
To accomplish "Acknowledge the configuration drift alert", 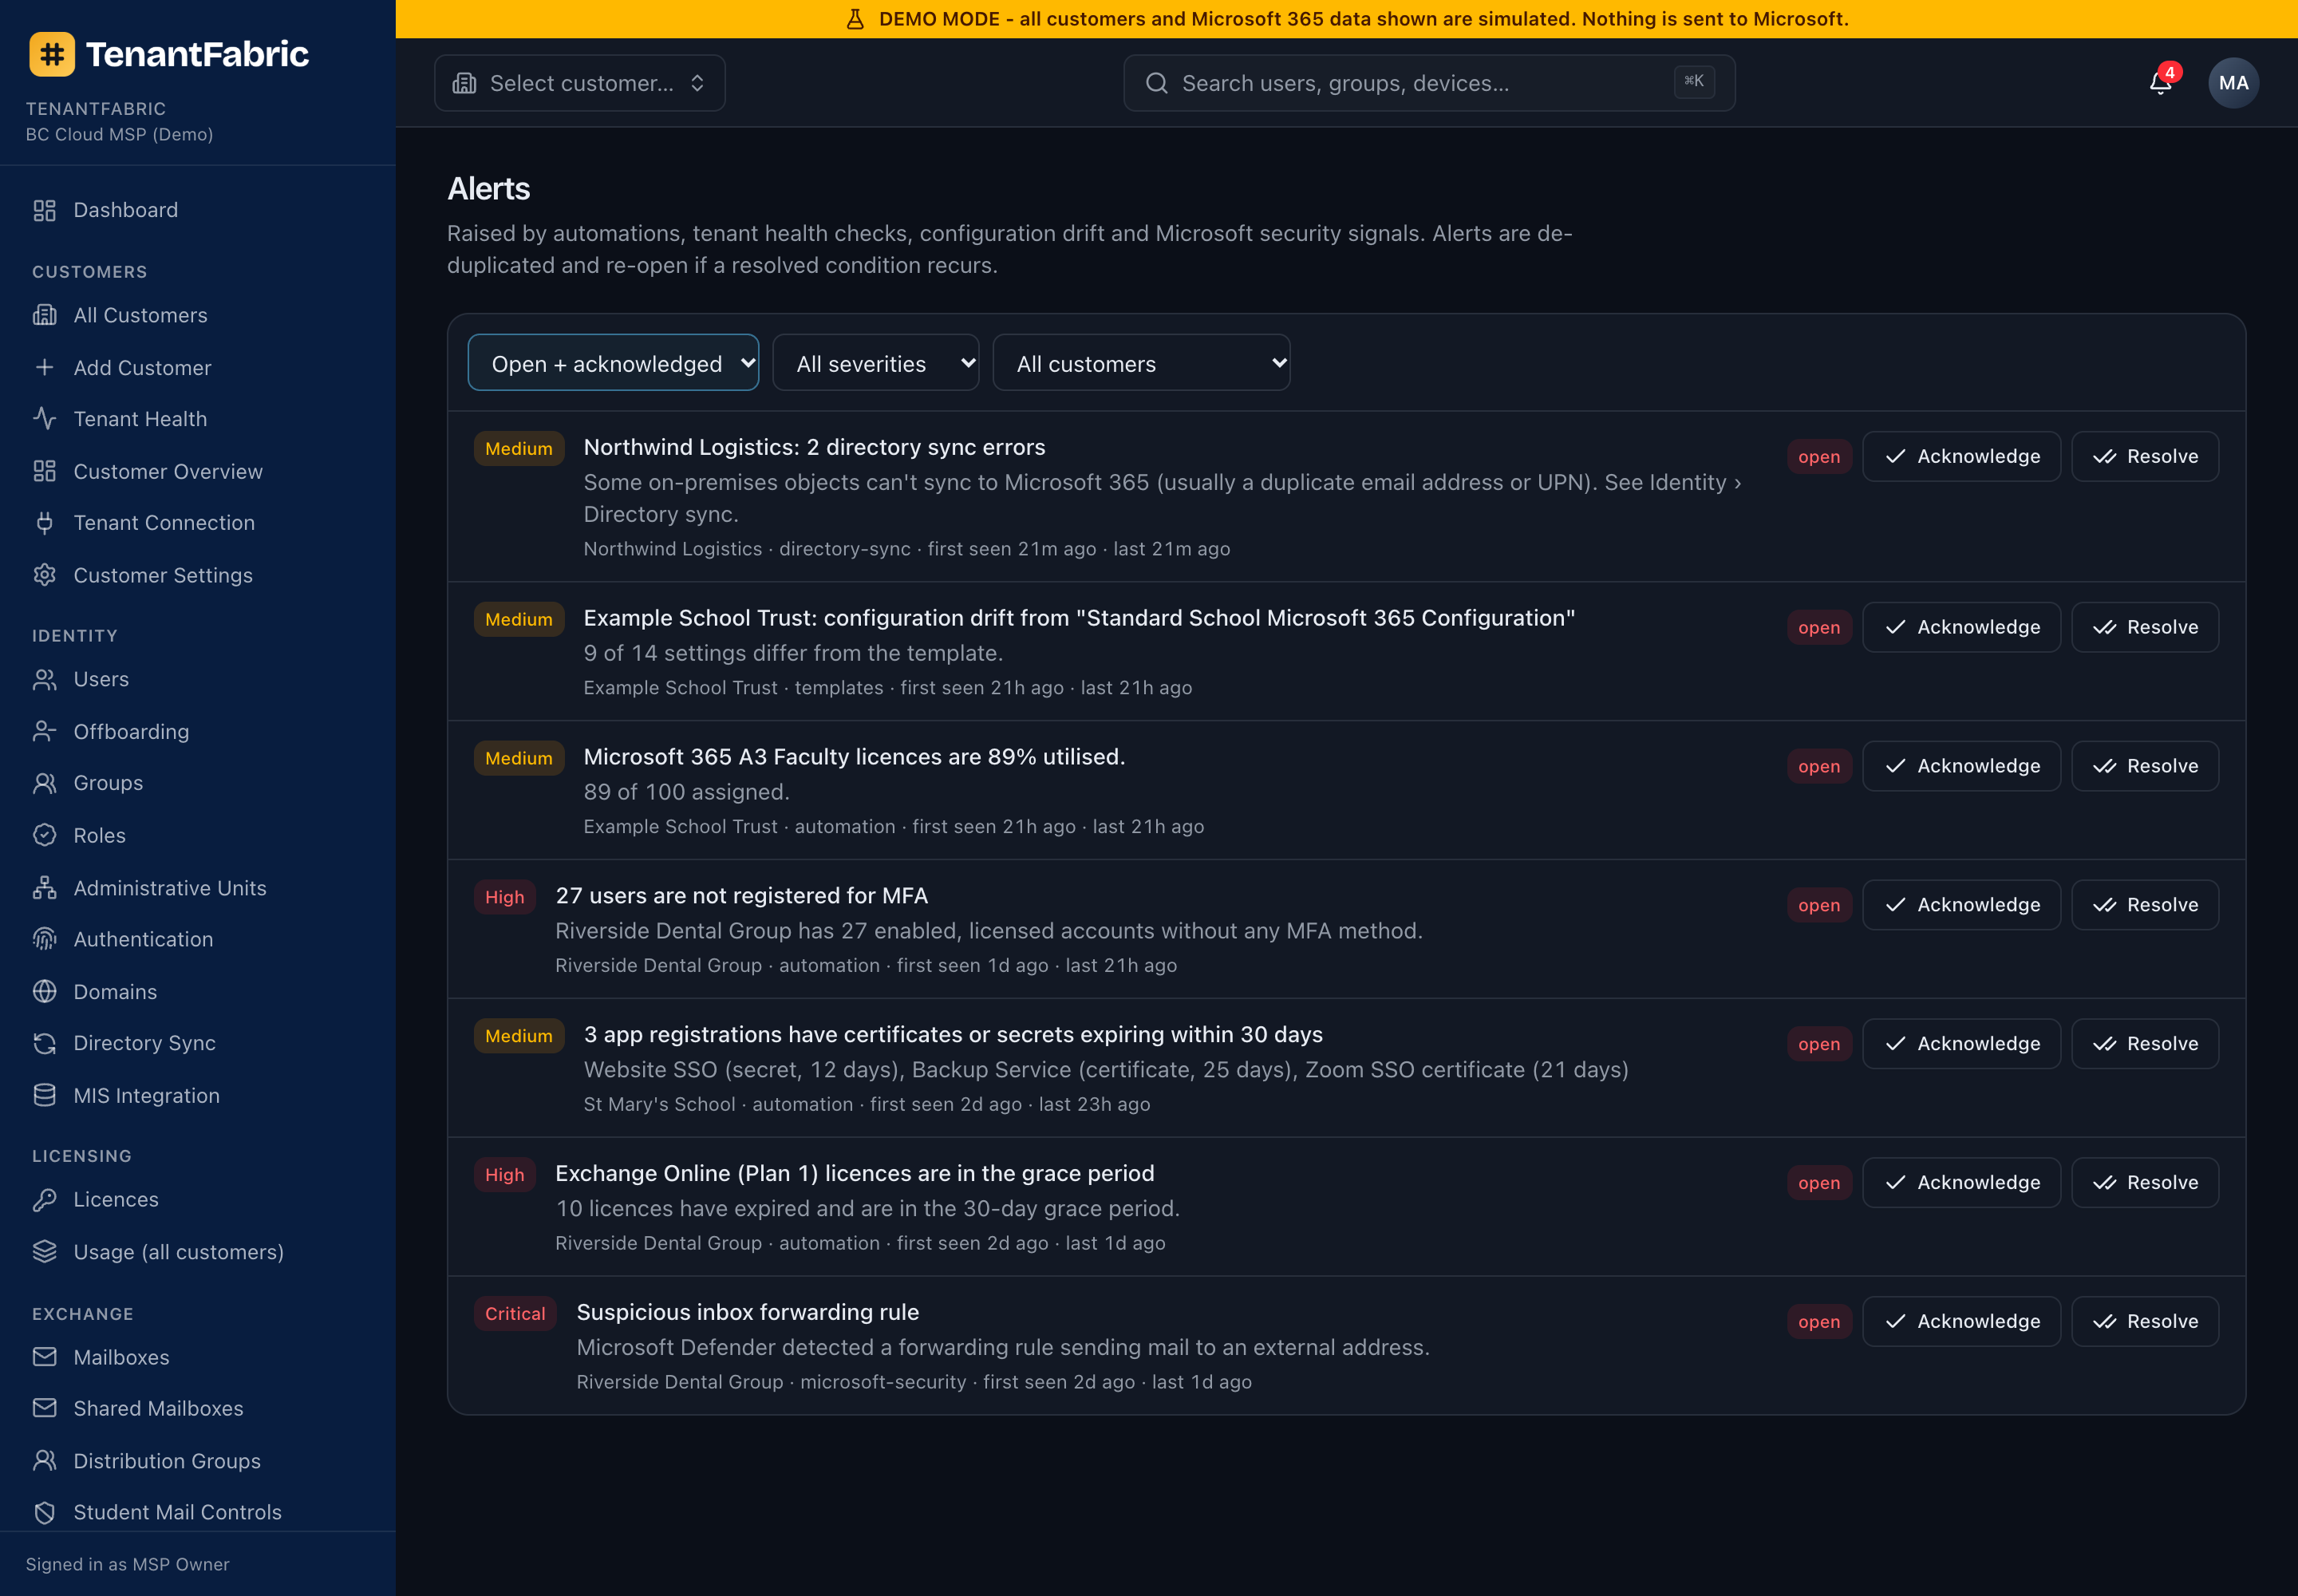I will (x=1961, y=627).
